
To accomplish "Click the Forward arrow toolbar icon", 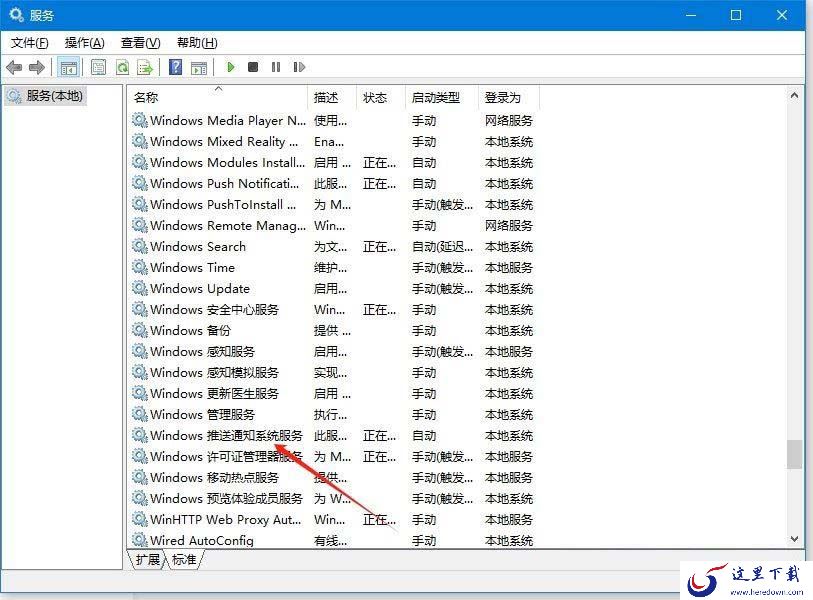I will [x=37, y=67].
